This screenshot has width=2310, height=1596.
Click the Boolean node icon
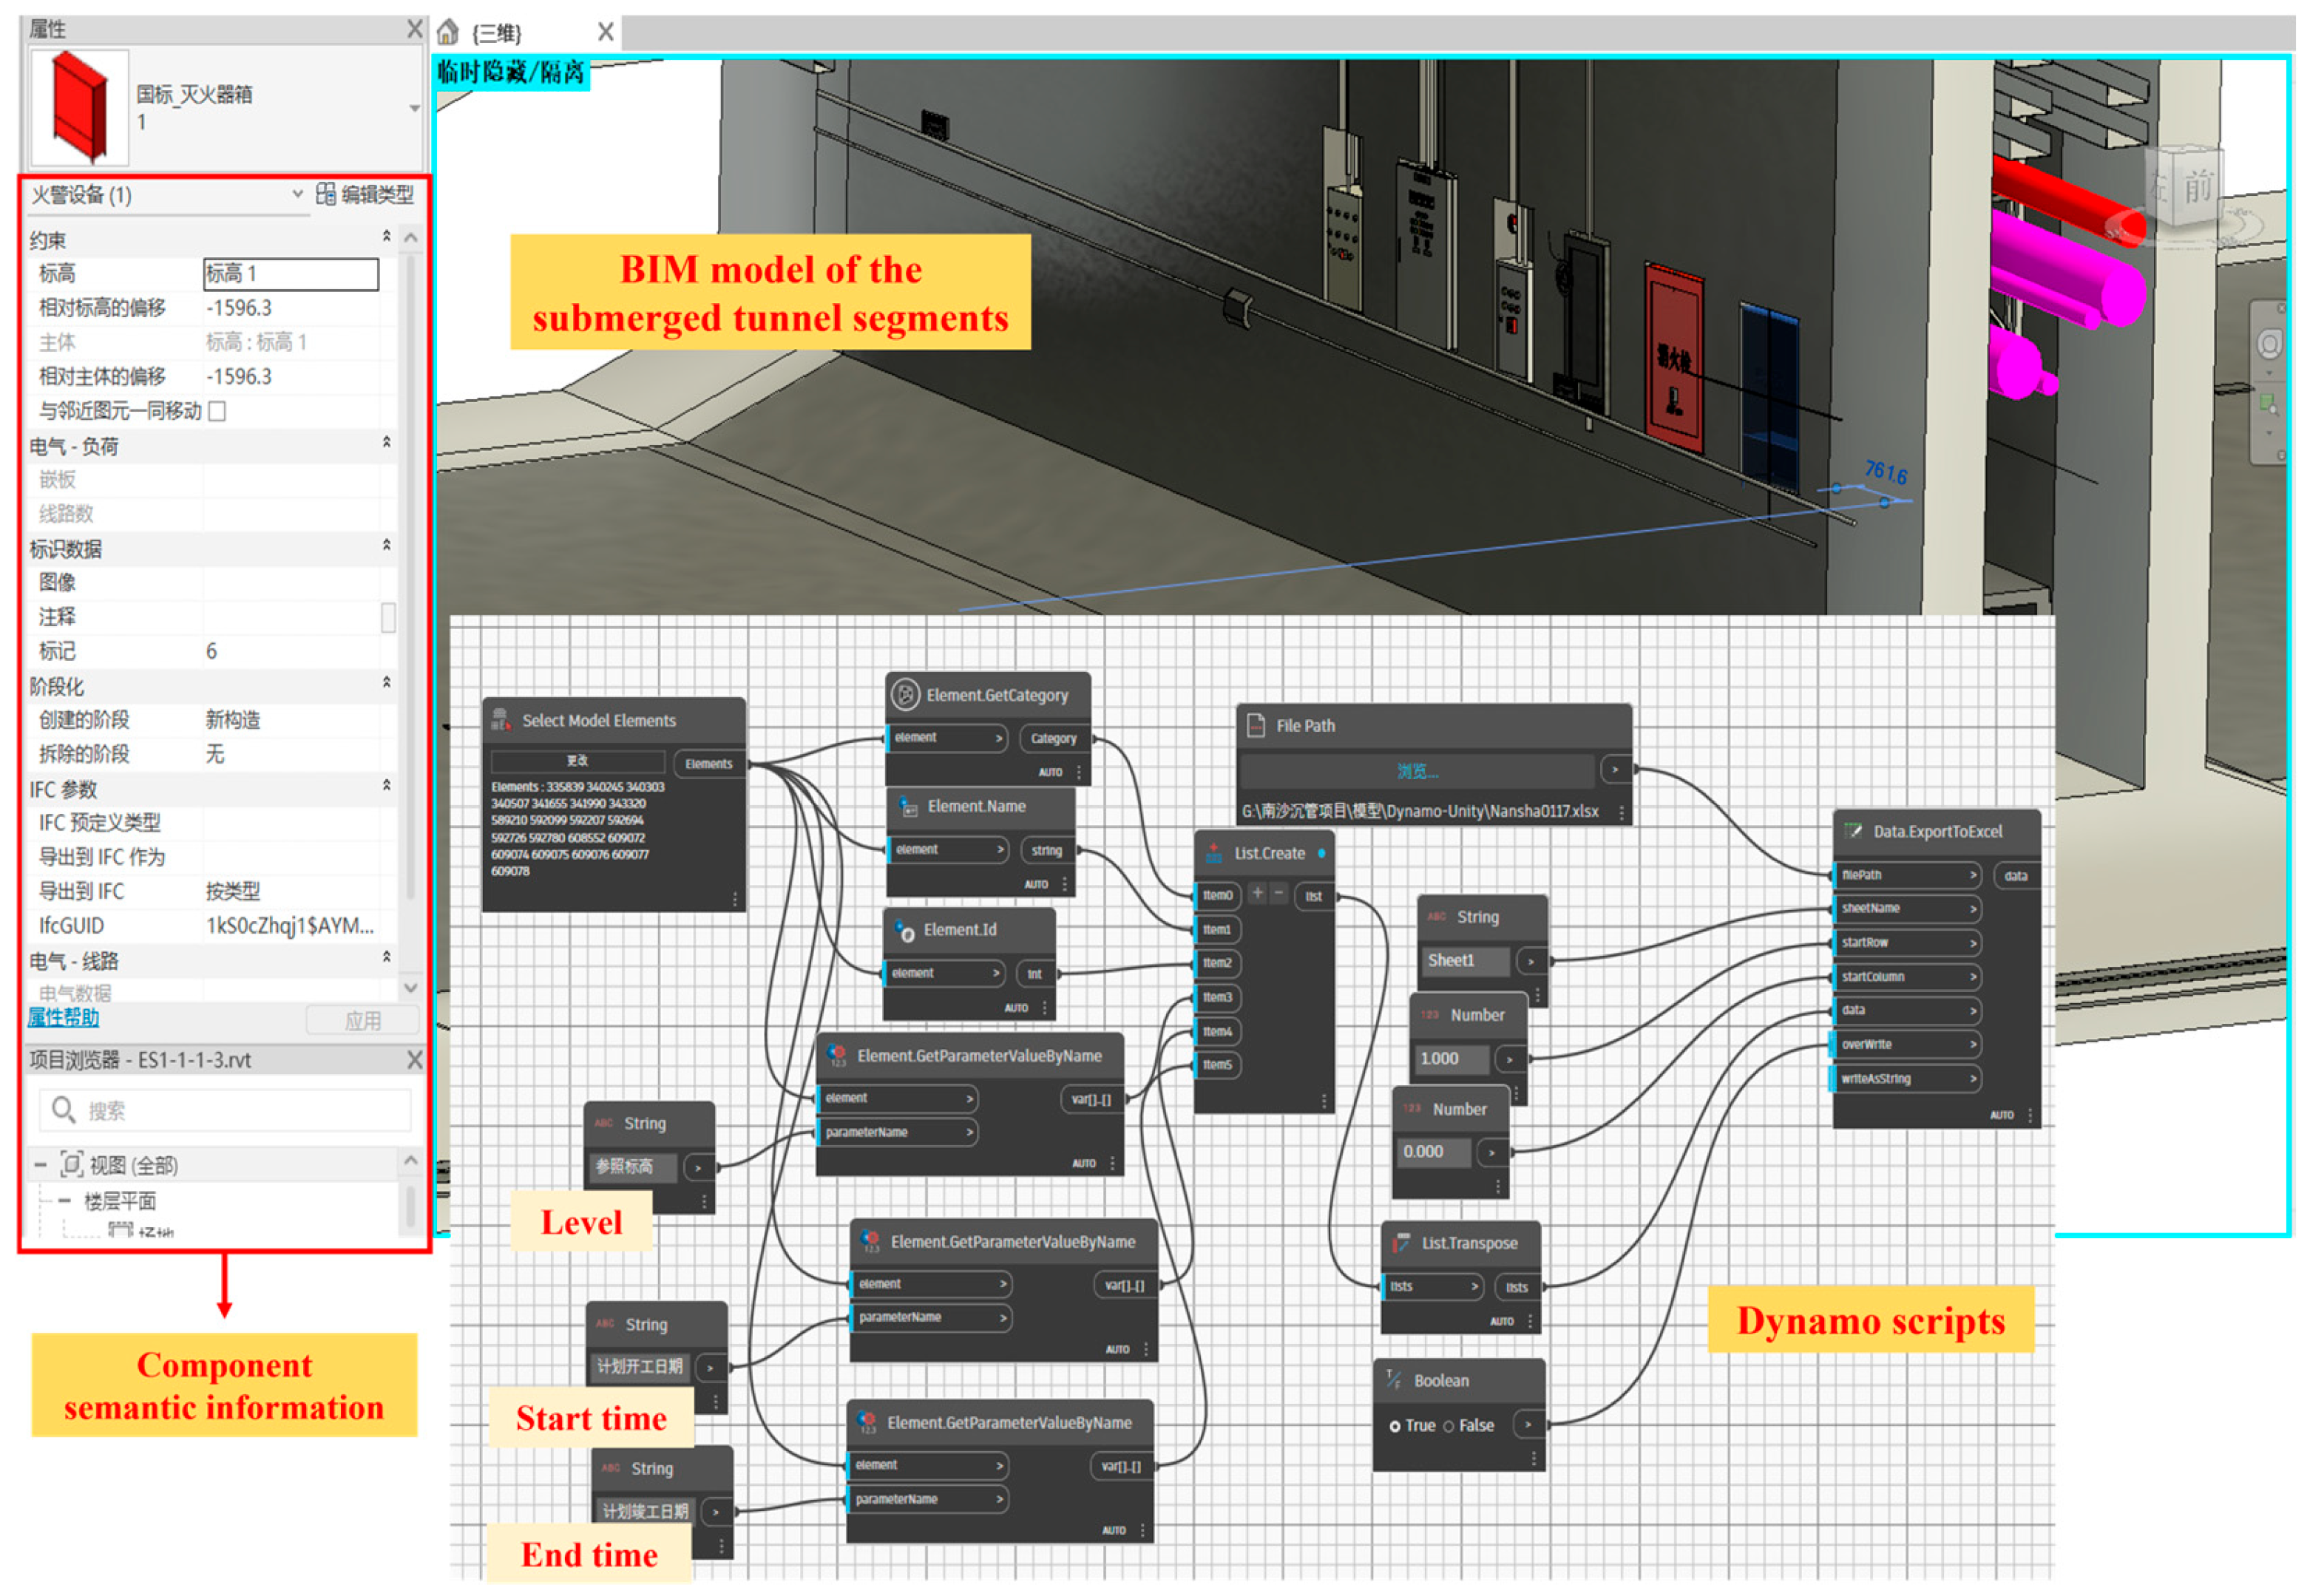[x=1393, y=1380]
